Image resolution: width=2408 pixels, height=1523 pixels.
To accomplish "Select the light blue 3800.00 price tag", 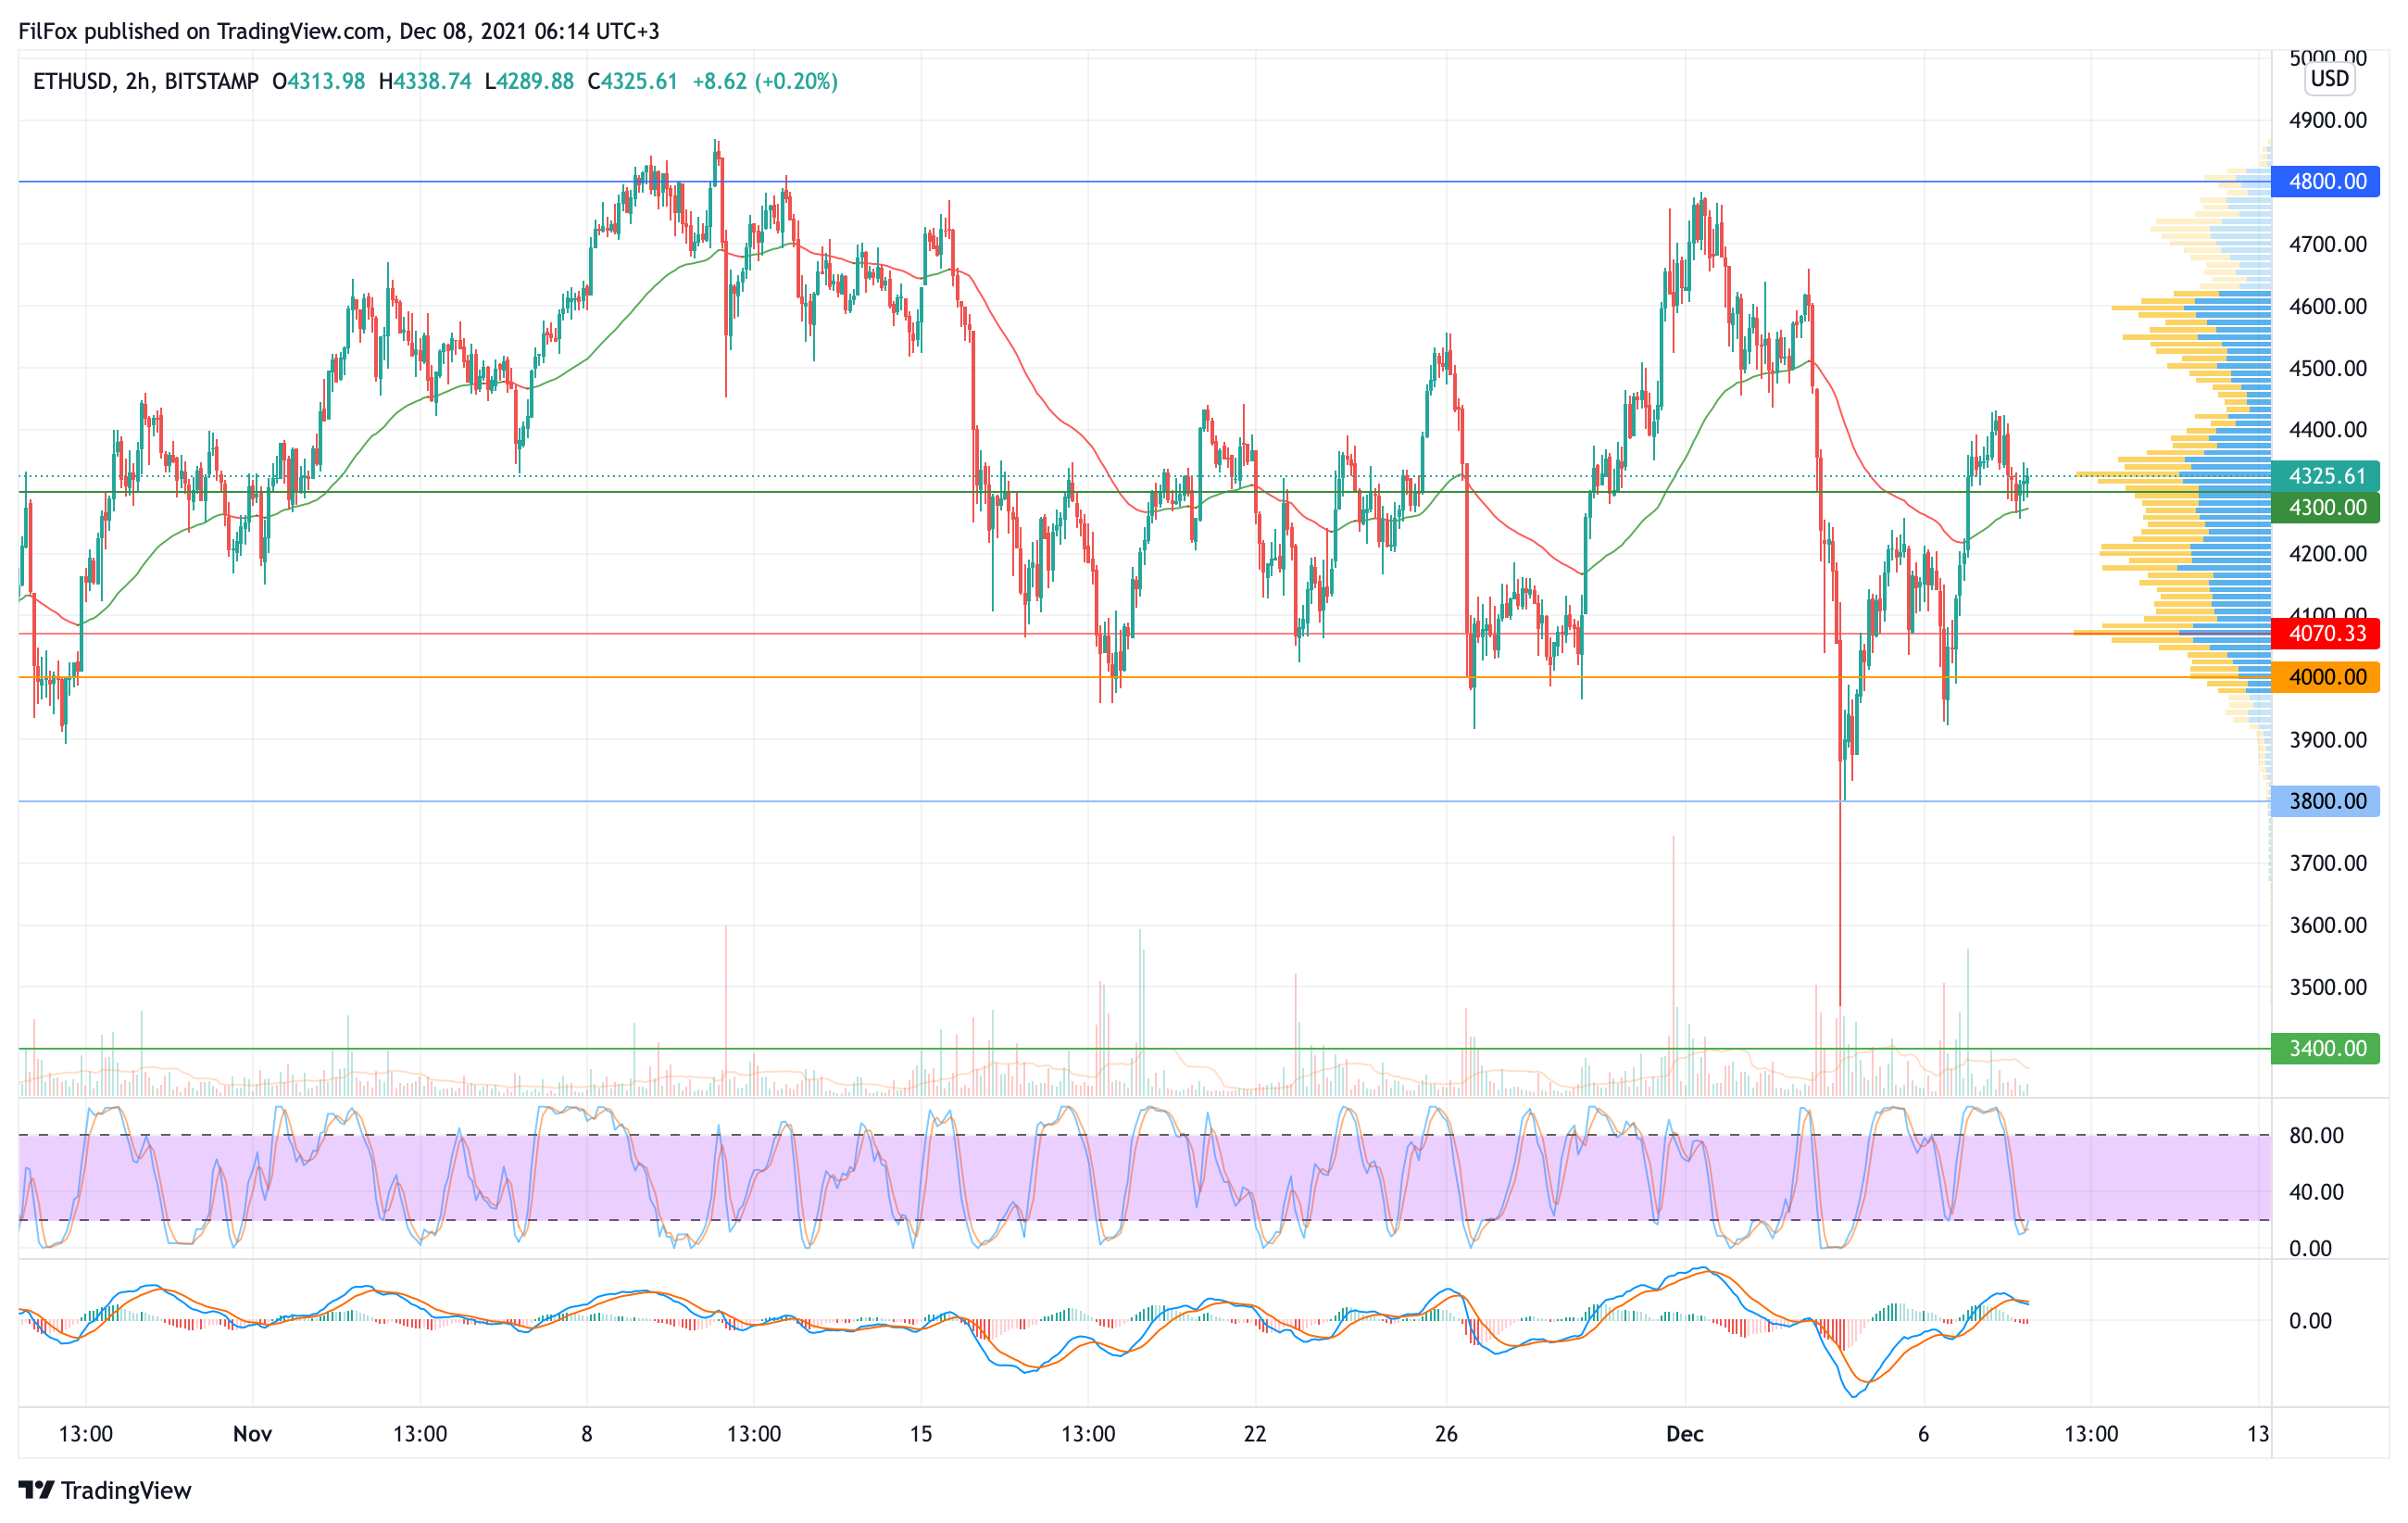I will tap(2326, 802).
